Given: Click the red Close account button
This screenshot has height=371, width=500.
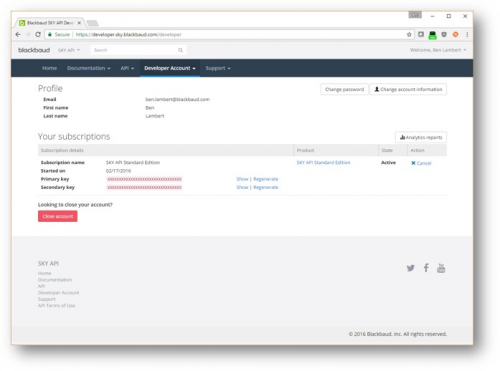Looking at the screenshot, I should pyautogui.click(x=58, y=216).
